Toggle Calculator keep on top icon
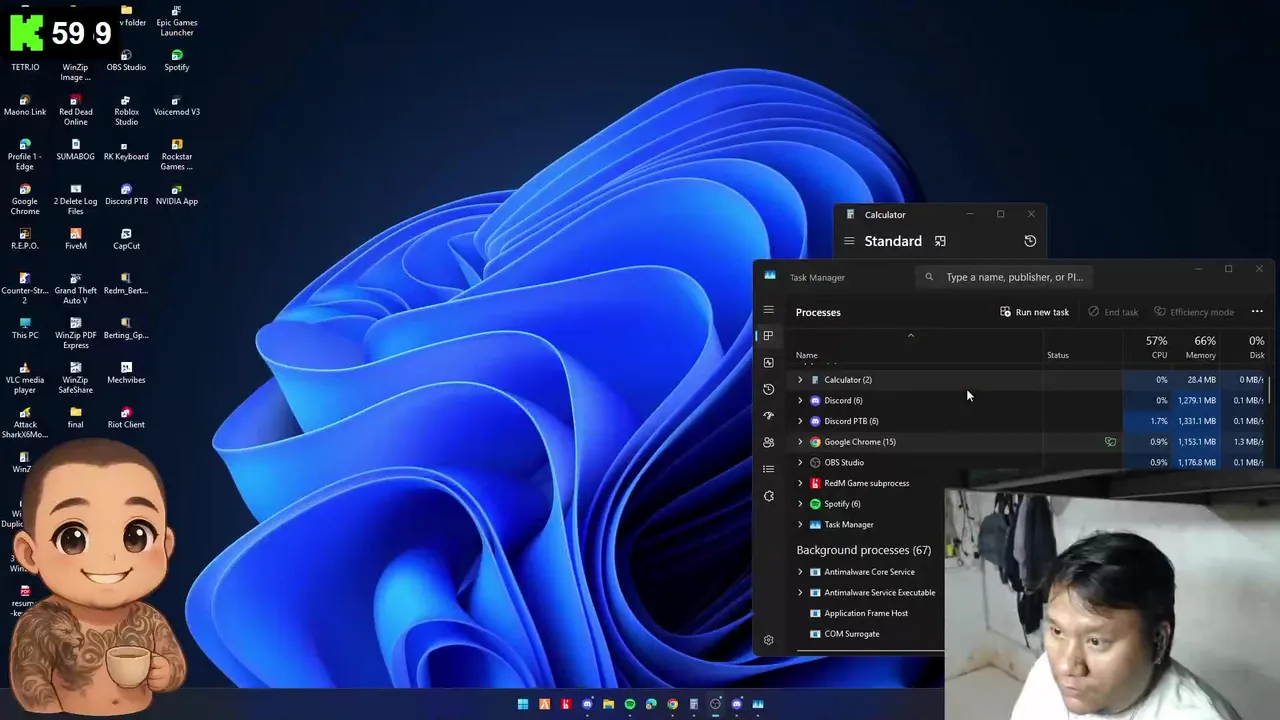The width and height of the screenshot is (1280, 720). coord(940,241)
